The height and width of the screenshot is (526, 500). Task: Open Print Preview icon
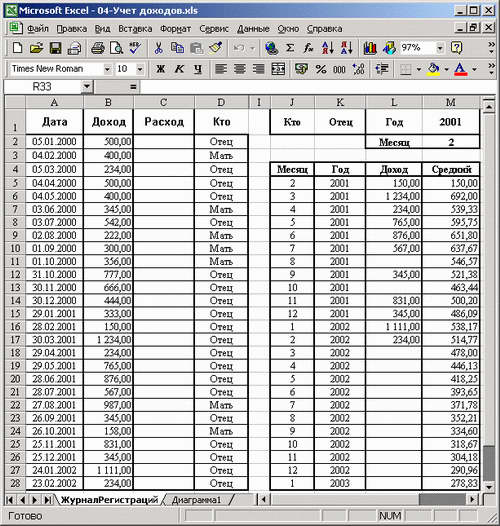[x=116, y=49]
